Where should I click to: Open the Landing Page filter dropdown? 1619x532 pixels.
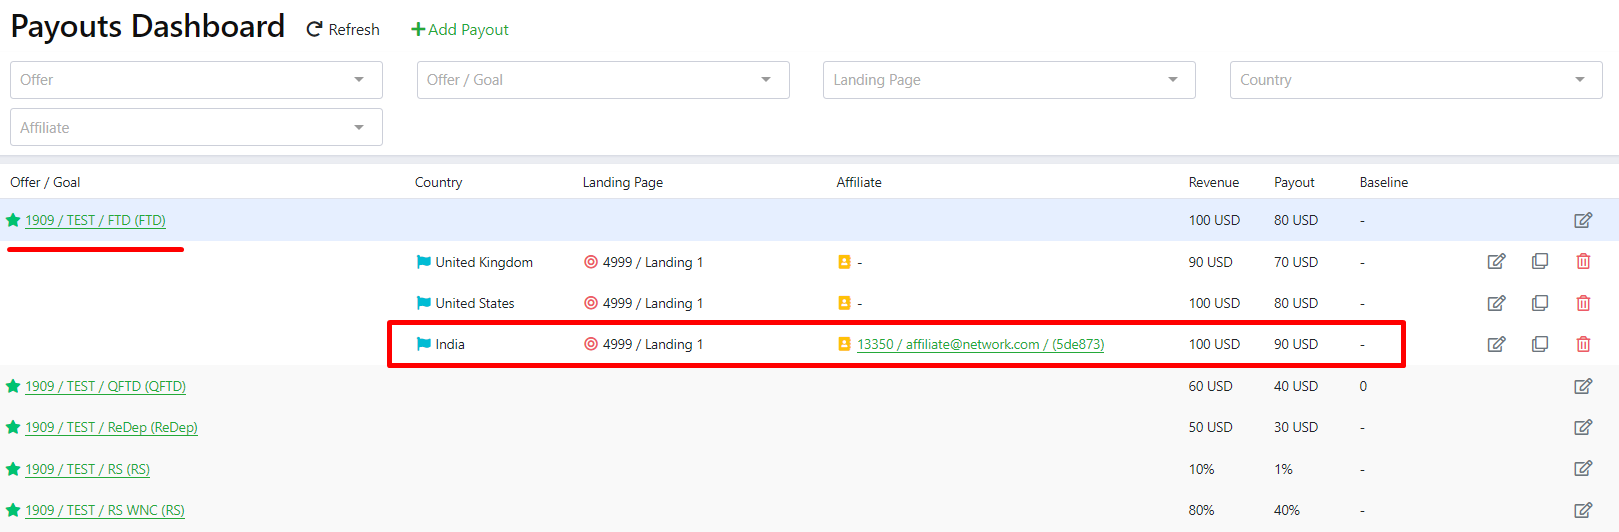coord(1008,80)
